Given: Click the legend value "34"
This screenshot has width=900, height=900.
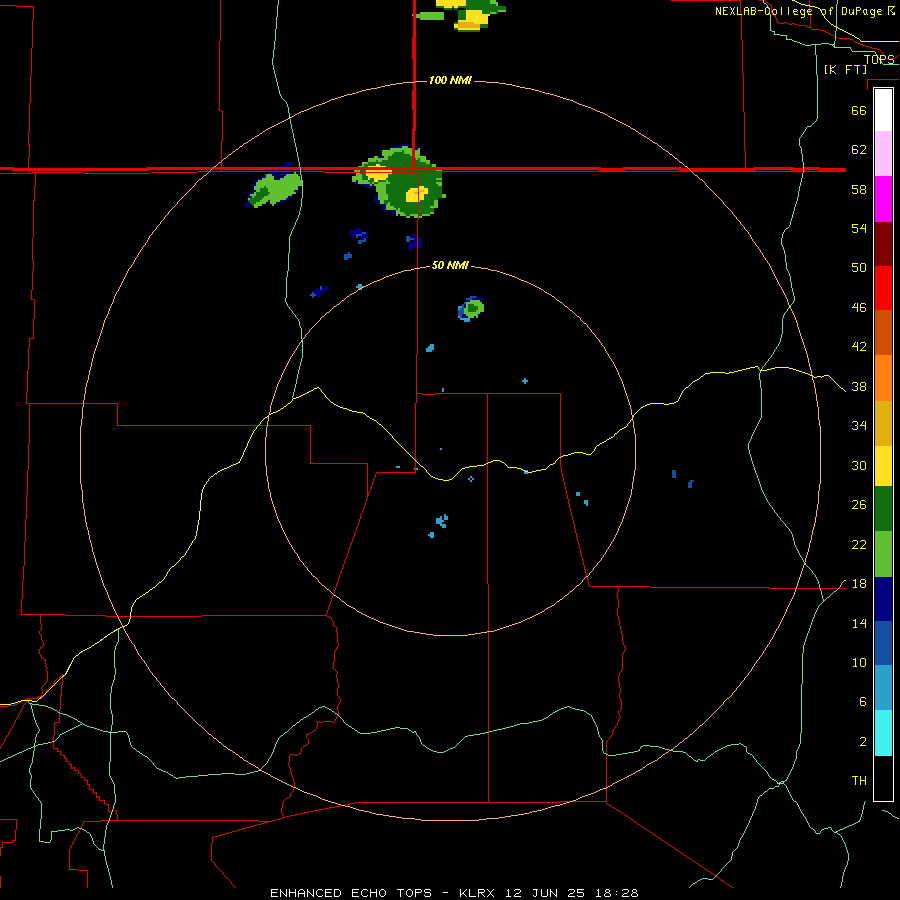Looking at the screenshot, I should click(x=859, y=426).
